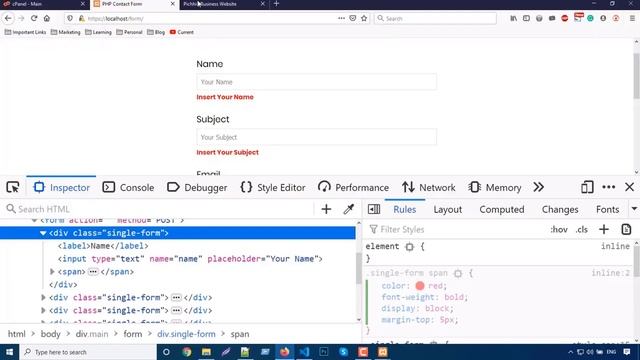Switch to the Performance tab
Viewport: 640px width, 360px height.
tap(353, 187)
